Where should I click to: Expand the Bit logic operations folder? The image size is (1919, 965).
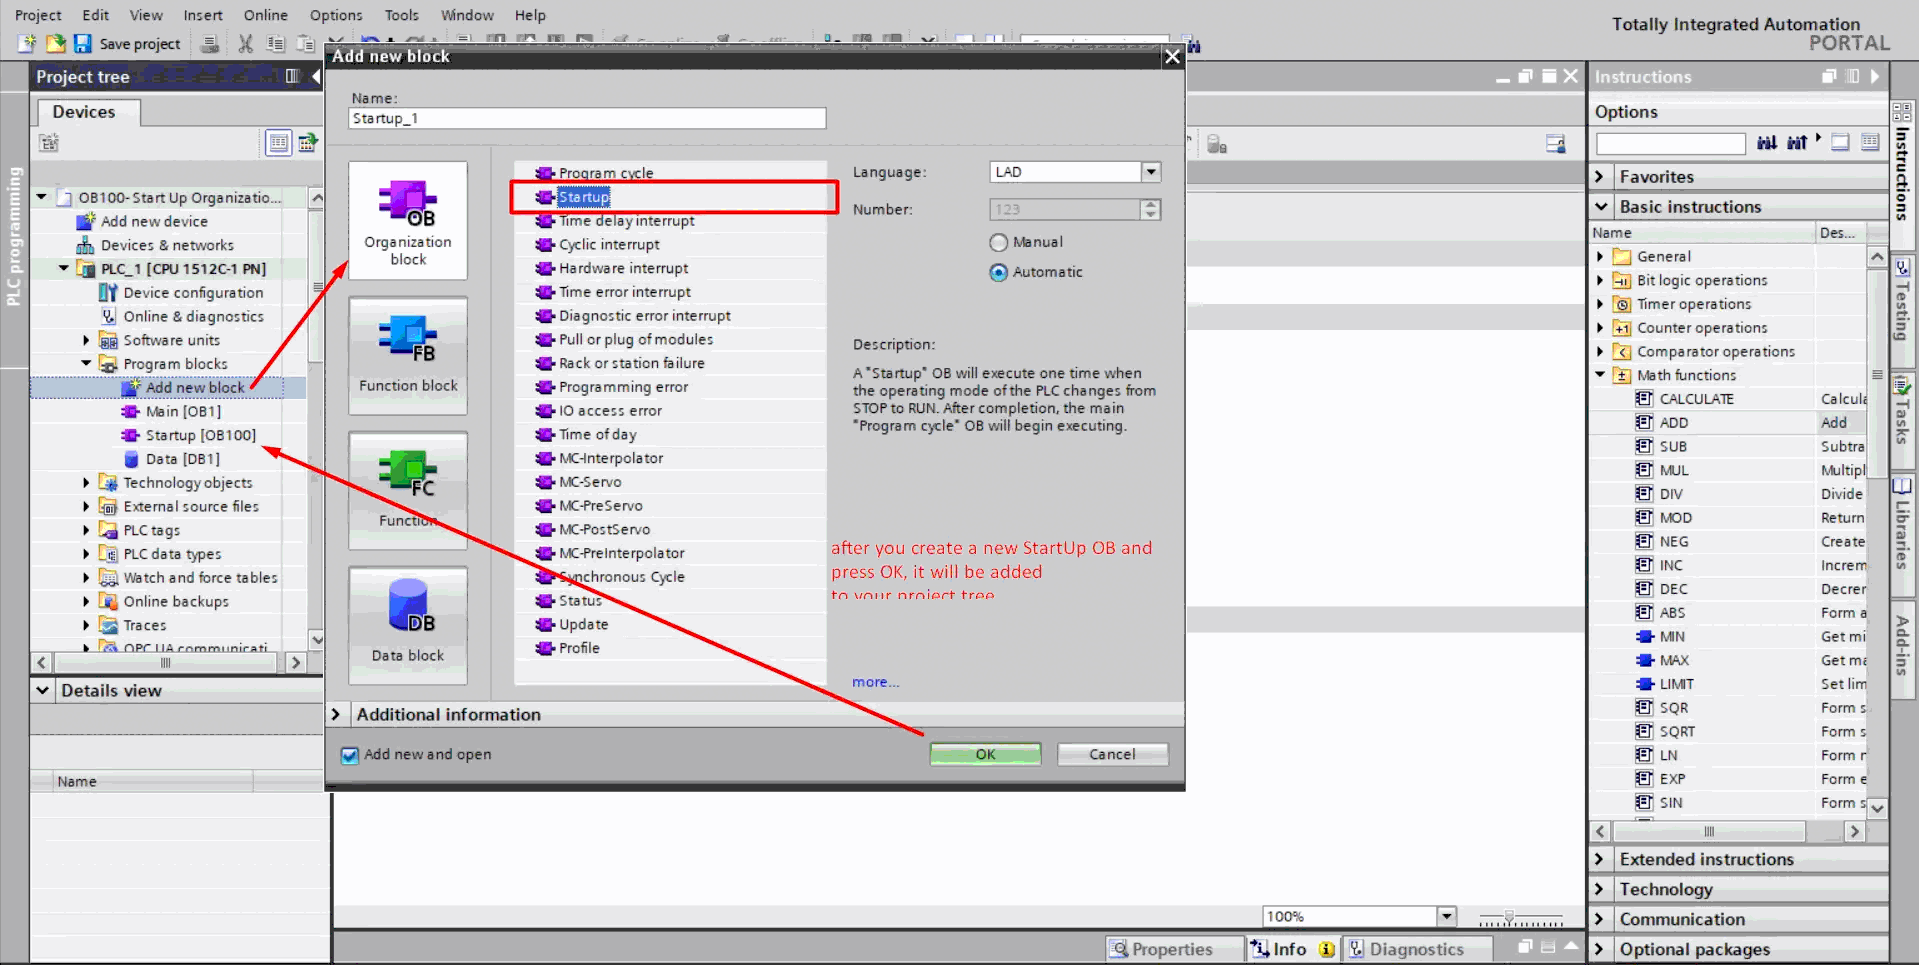1600,280
